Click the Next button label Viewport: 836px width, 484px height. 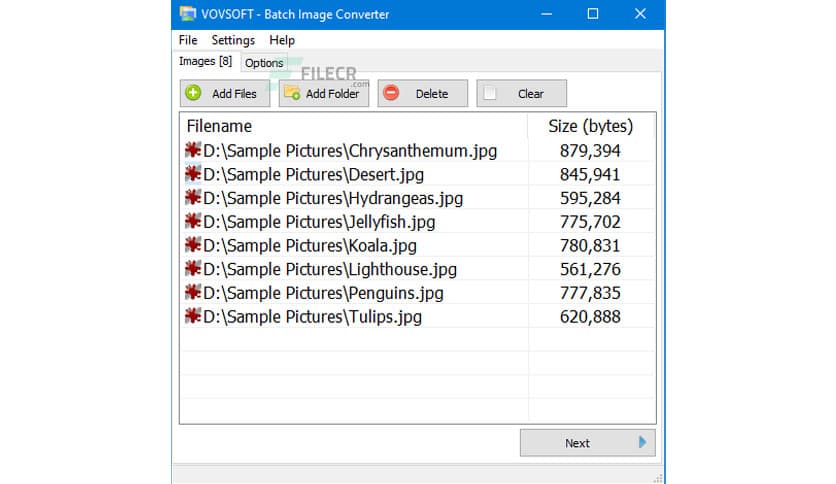point(577,443)
